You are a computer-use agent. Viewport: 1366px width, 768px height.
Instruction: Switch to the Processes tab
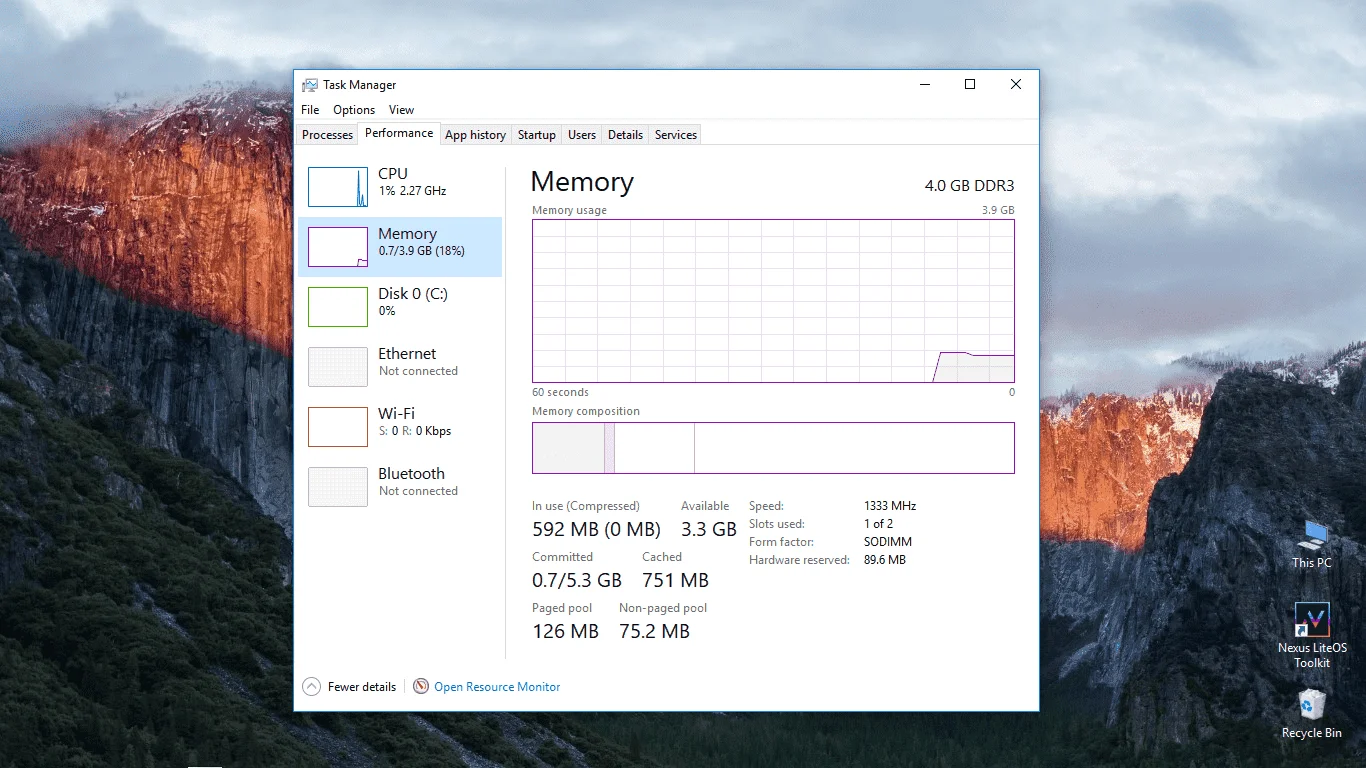tap(328, 135)
